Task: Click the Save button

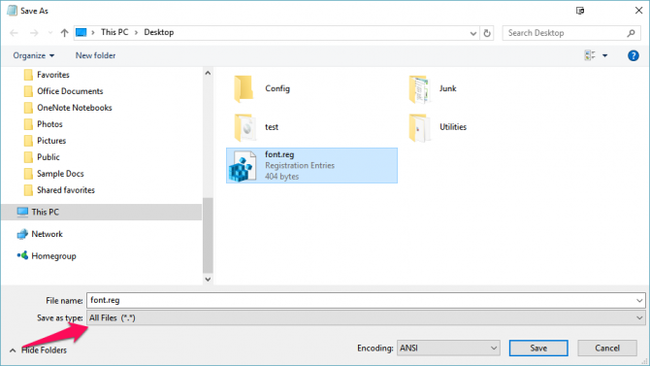Action: click(x=538, y=348)
